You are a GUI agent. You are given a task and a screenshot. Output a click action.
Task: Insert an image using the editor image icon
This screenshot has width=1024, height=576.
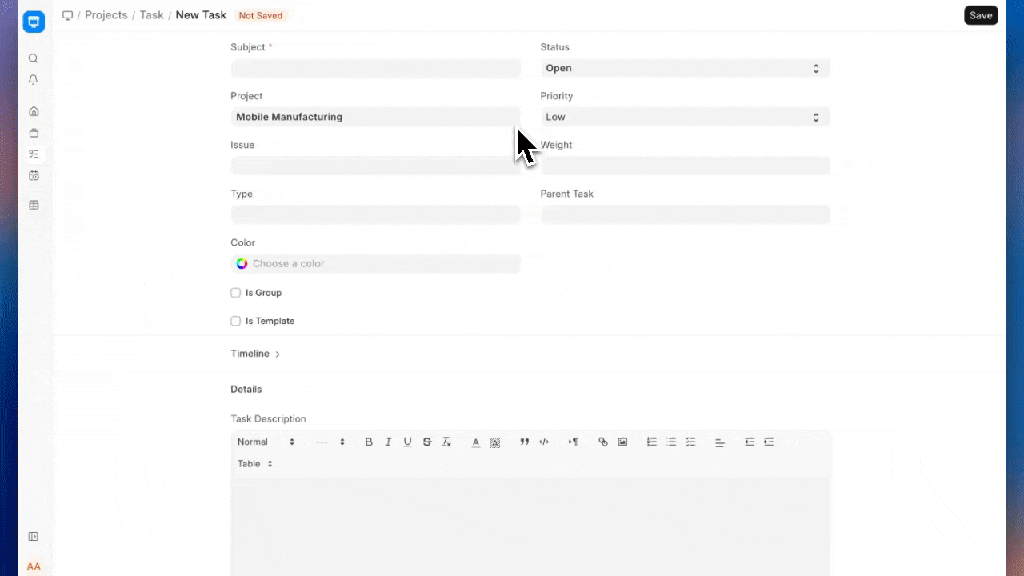622,442
